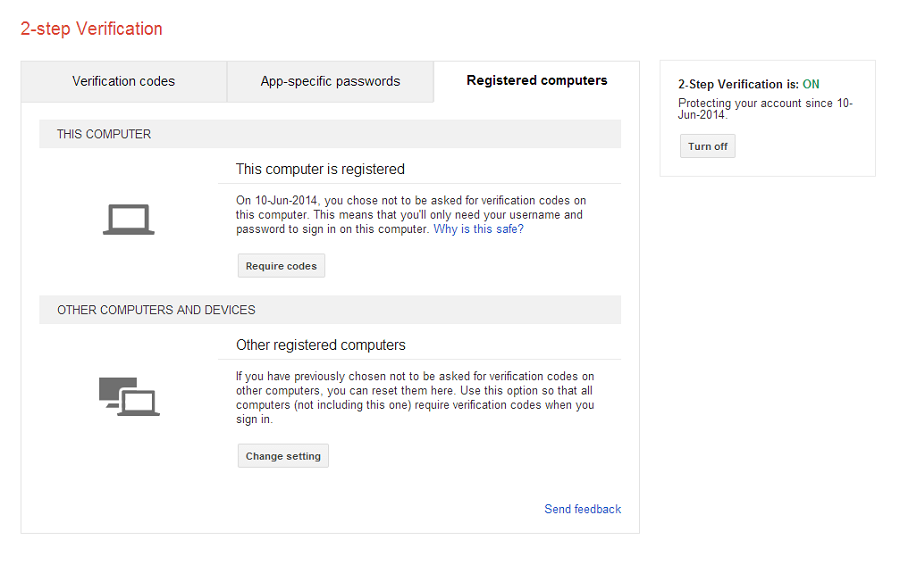
Task: Click the This computer is registered heading
Action: point(320,169)
